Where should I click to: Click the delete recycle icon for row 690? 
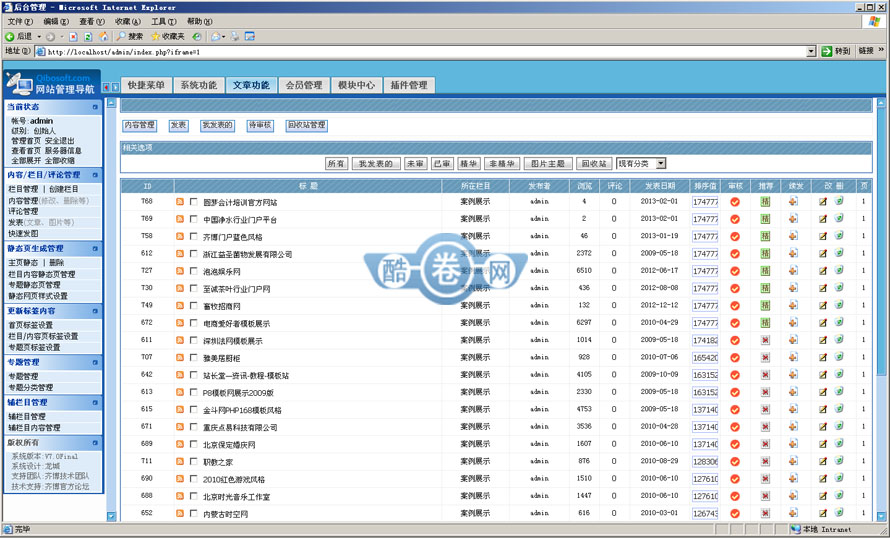(x=839, y=478)
